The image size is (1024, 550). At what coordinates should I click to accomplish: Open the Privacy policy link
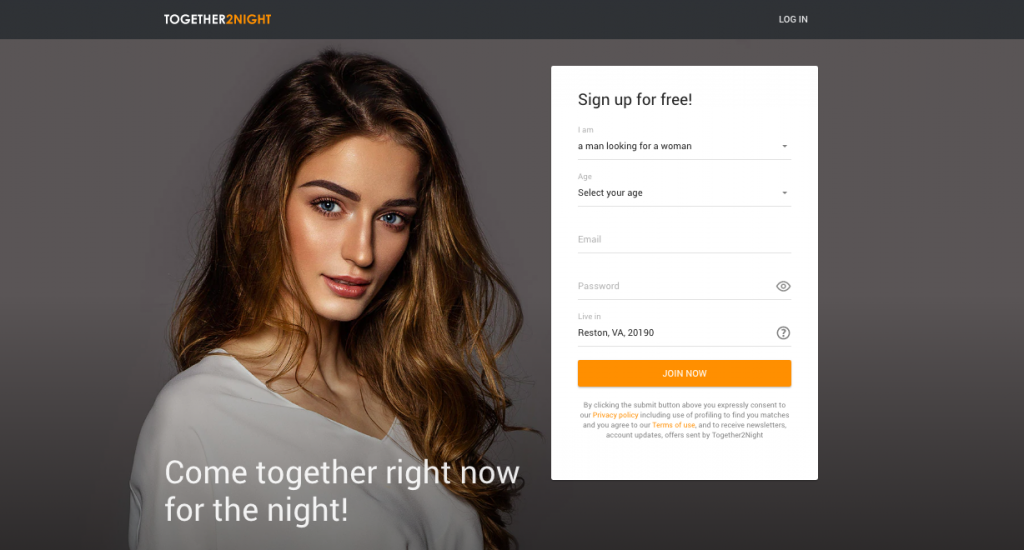click(x=615, y=415)
